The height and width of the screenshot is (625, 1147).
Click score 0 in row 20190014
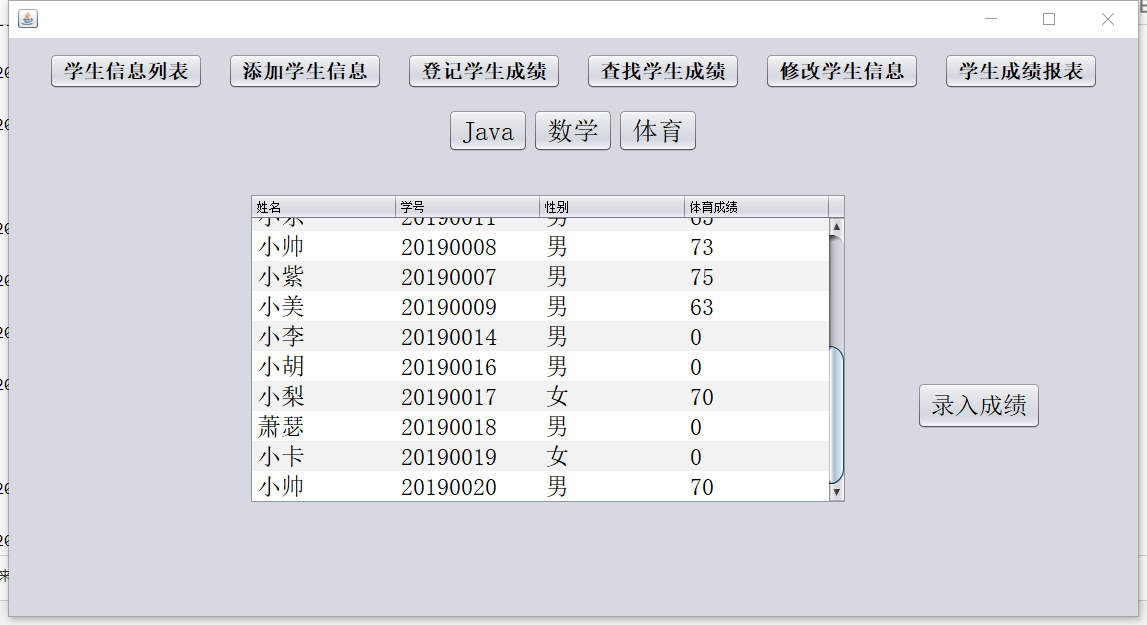[696, 337]
